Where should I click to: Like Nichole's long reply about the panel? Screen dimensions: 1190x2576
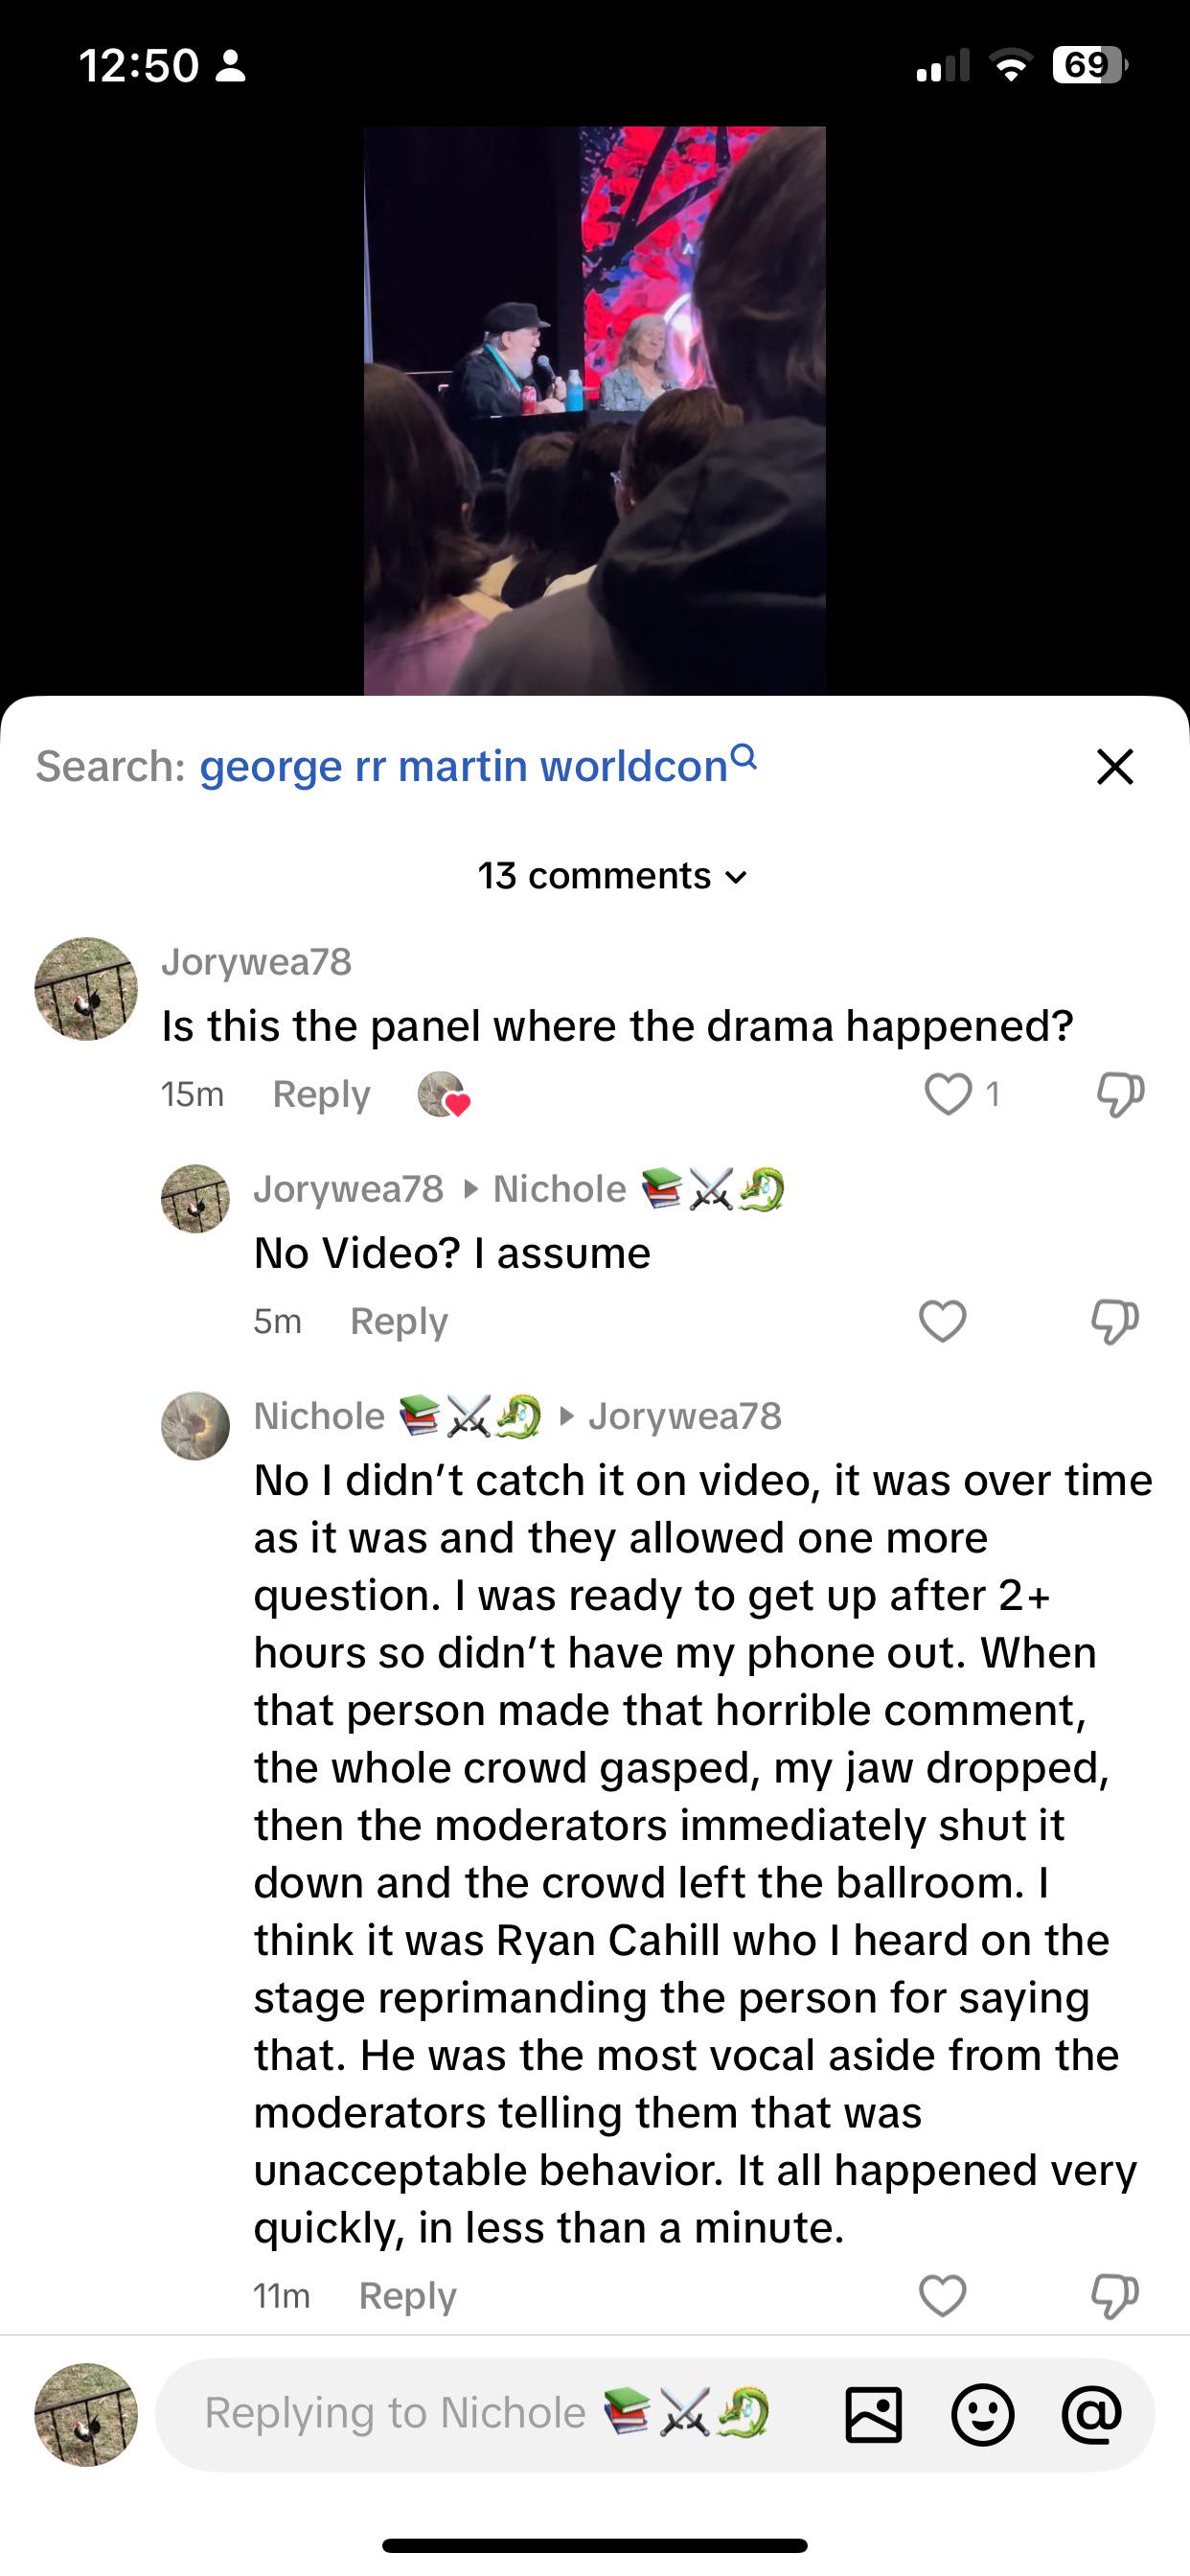(x=942, y=2295)
